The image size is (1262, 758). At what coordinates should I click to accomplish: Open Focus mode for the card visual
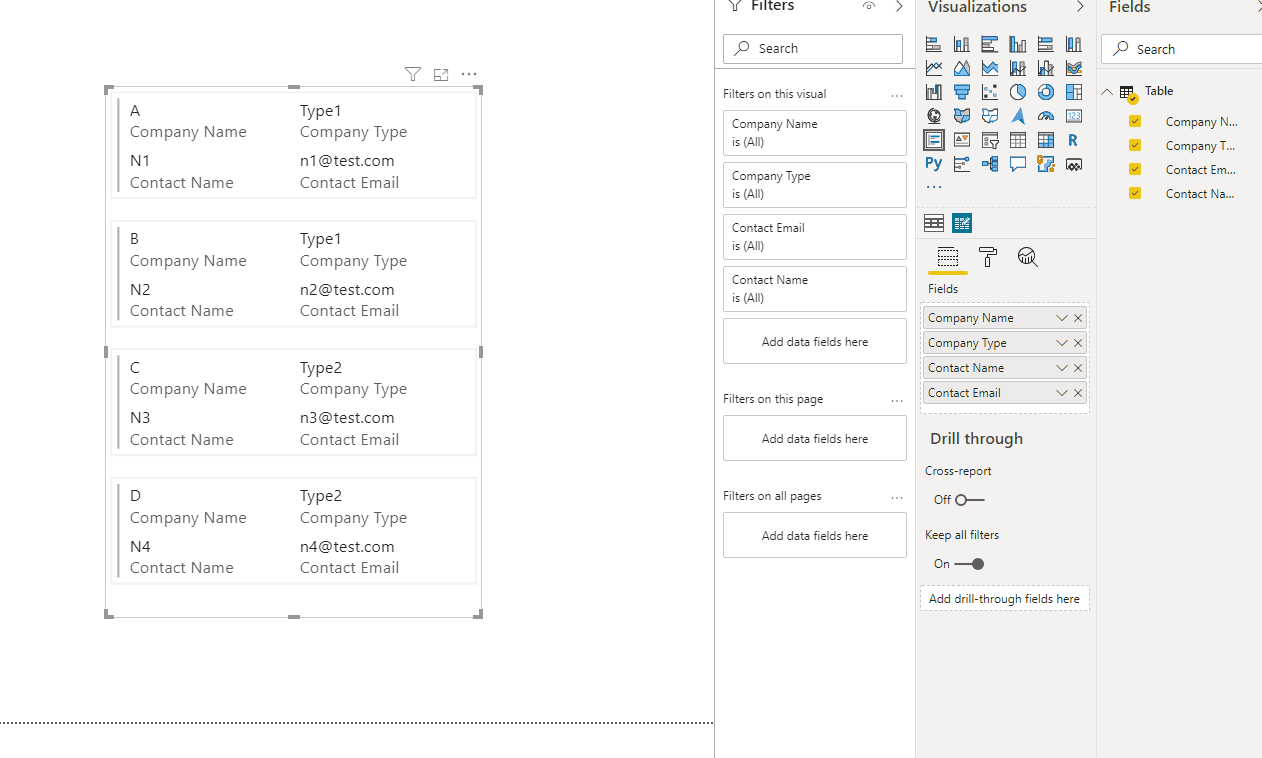coord(441,74)
